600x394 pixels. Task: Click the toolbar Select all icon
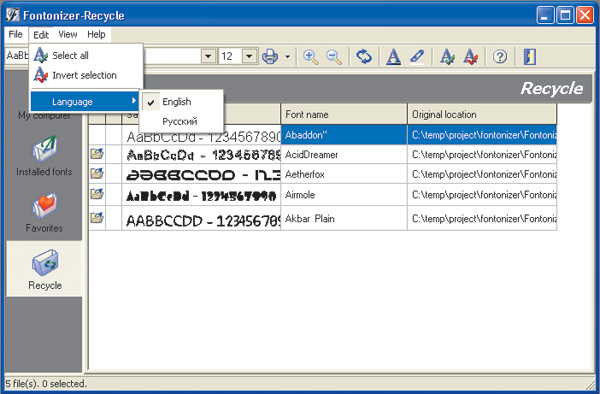coord(447,57)
